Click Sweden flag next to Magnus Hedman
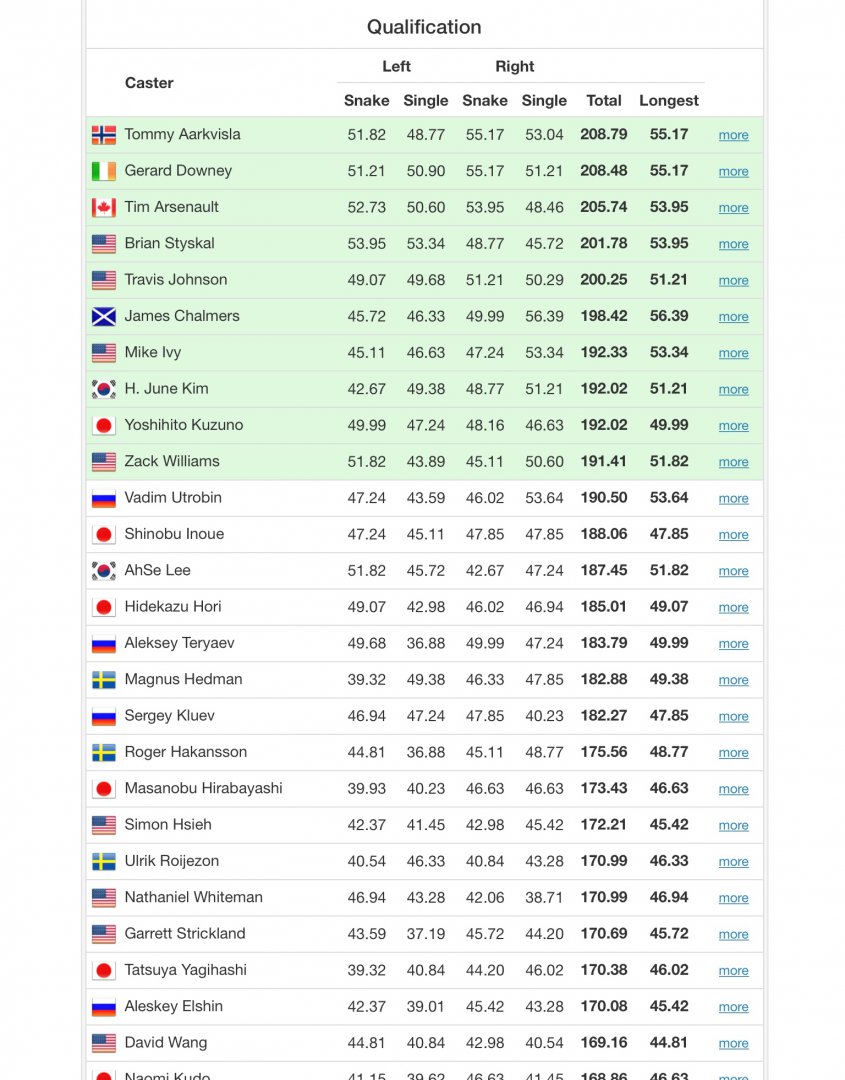The image size is (845, 1080). 104,680
